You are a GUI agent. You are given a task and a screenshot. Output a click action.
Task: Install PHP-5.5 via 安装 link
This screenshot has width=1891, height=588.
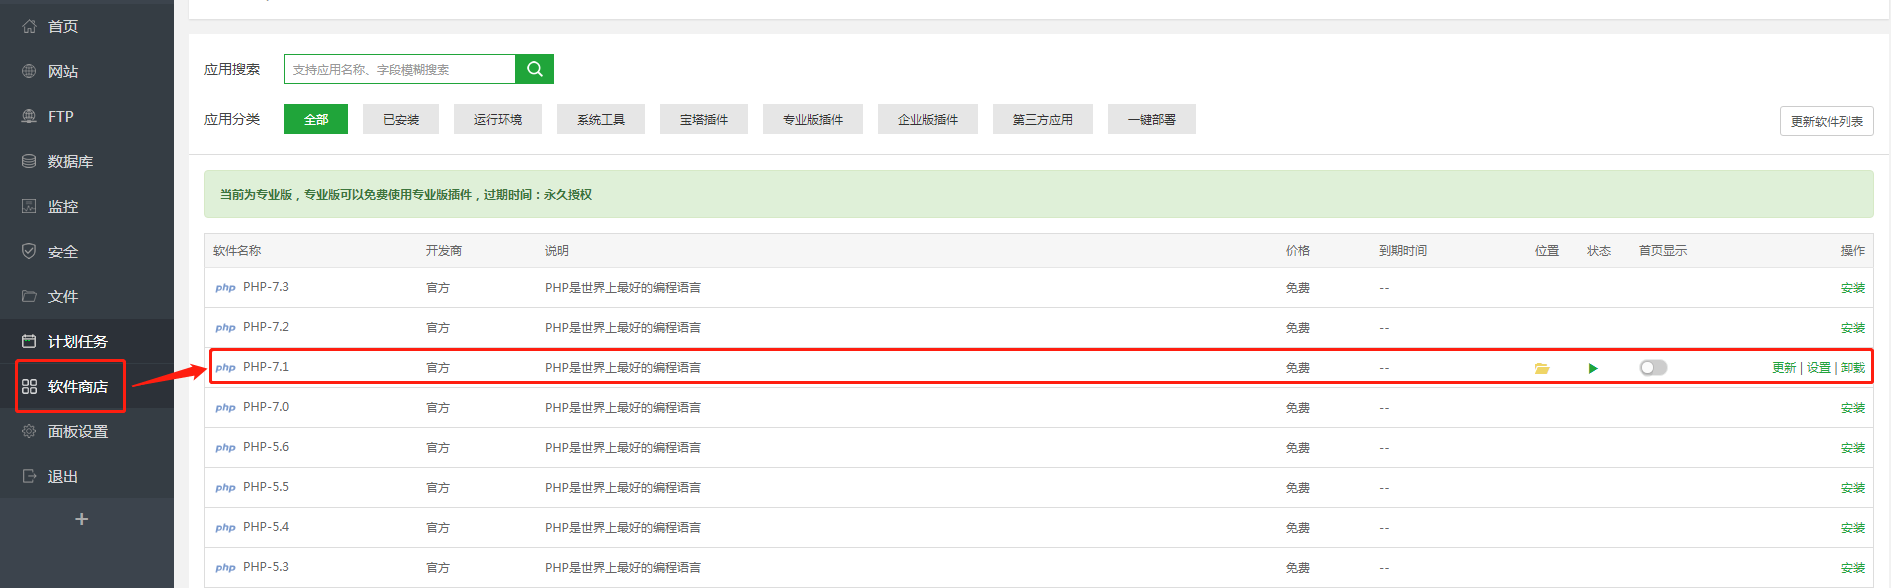(1853, 488)
